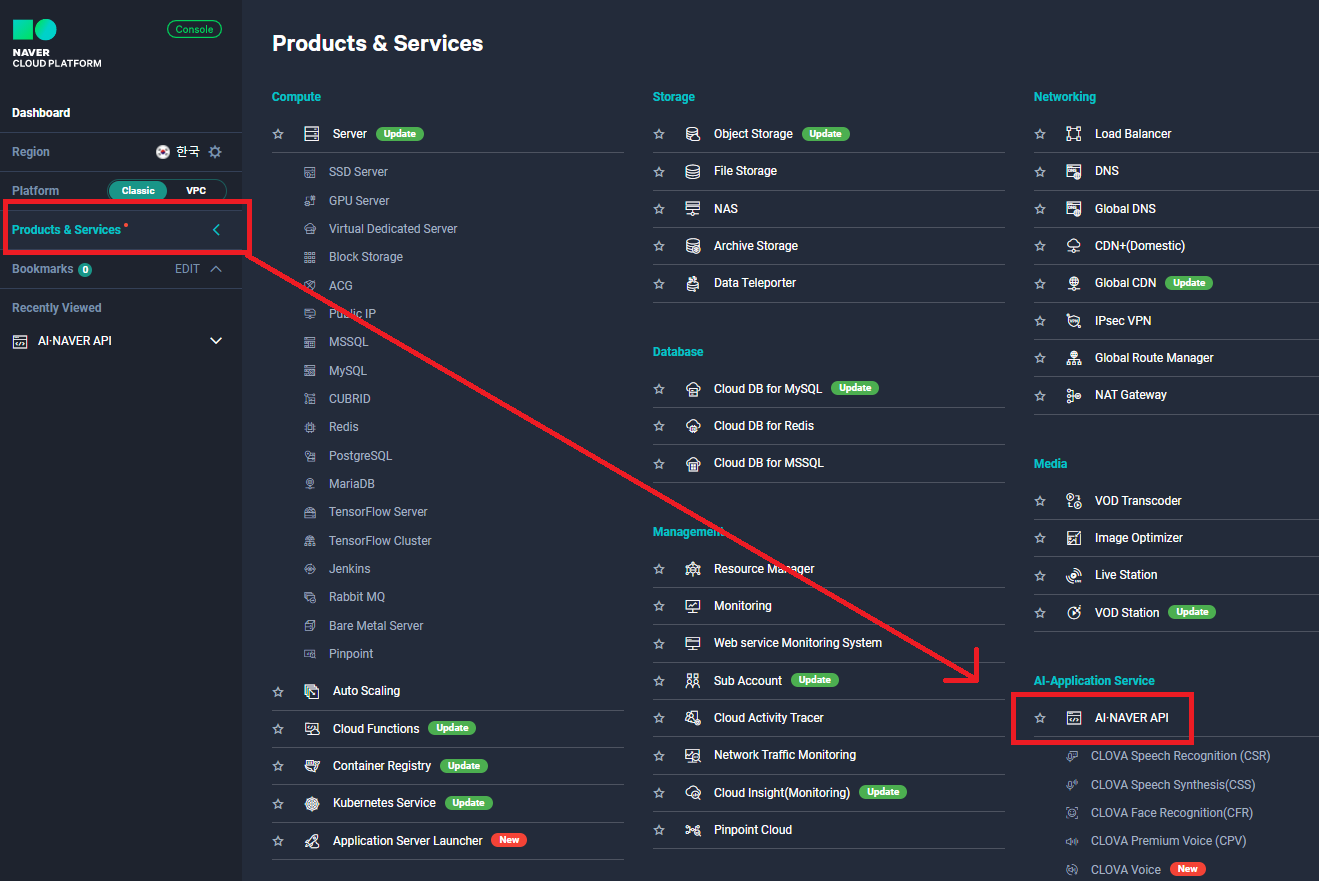This screenshot has width=1319, height=881.
Task: Open CDN+(Domestic) service
Action: point(1140,246)
